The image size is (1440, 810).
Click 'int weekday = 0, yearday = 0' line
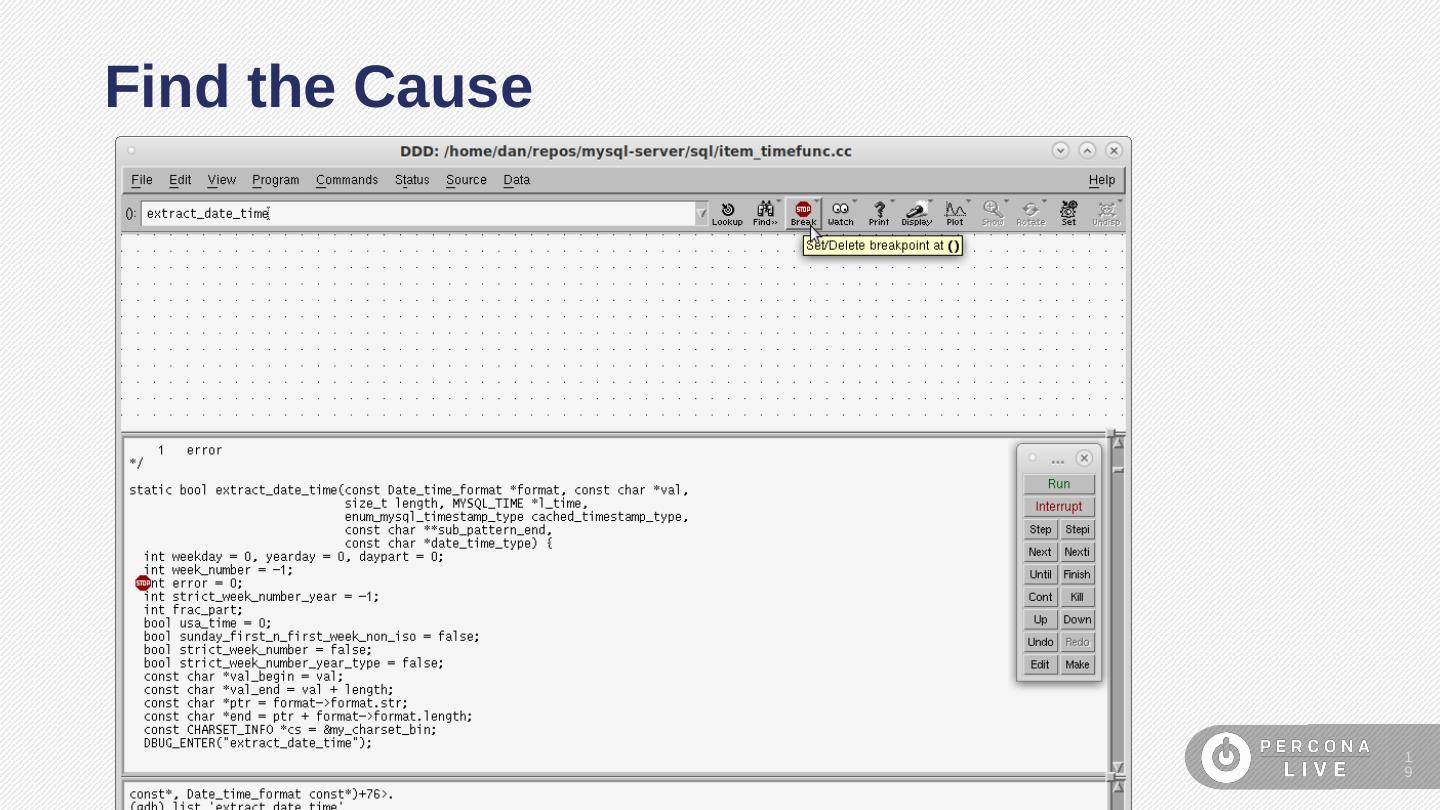[x=294, y=557]
